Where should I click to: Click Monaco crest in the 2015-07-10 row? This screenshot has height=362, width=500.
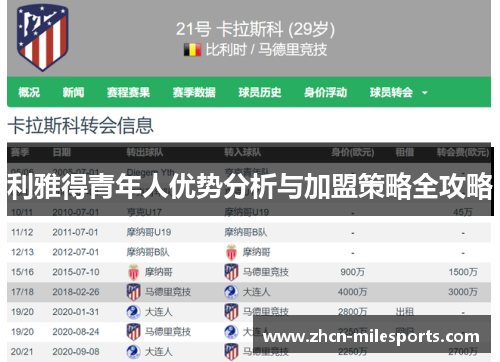click(x=133, y=272)
